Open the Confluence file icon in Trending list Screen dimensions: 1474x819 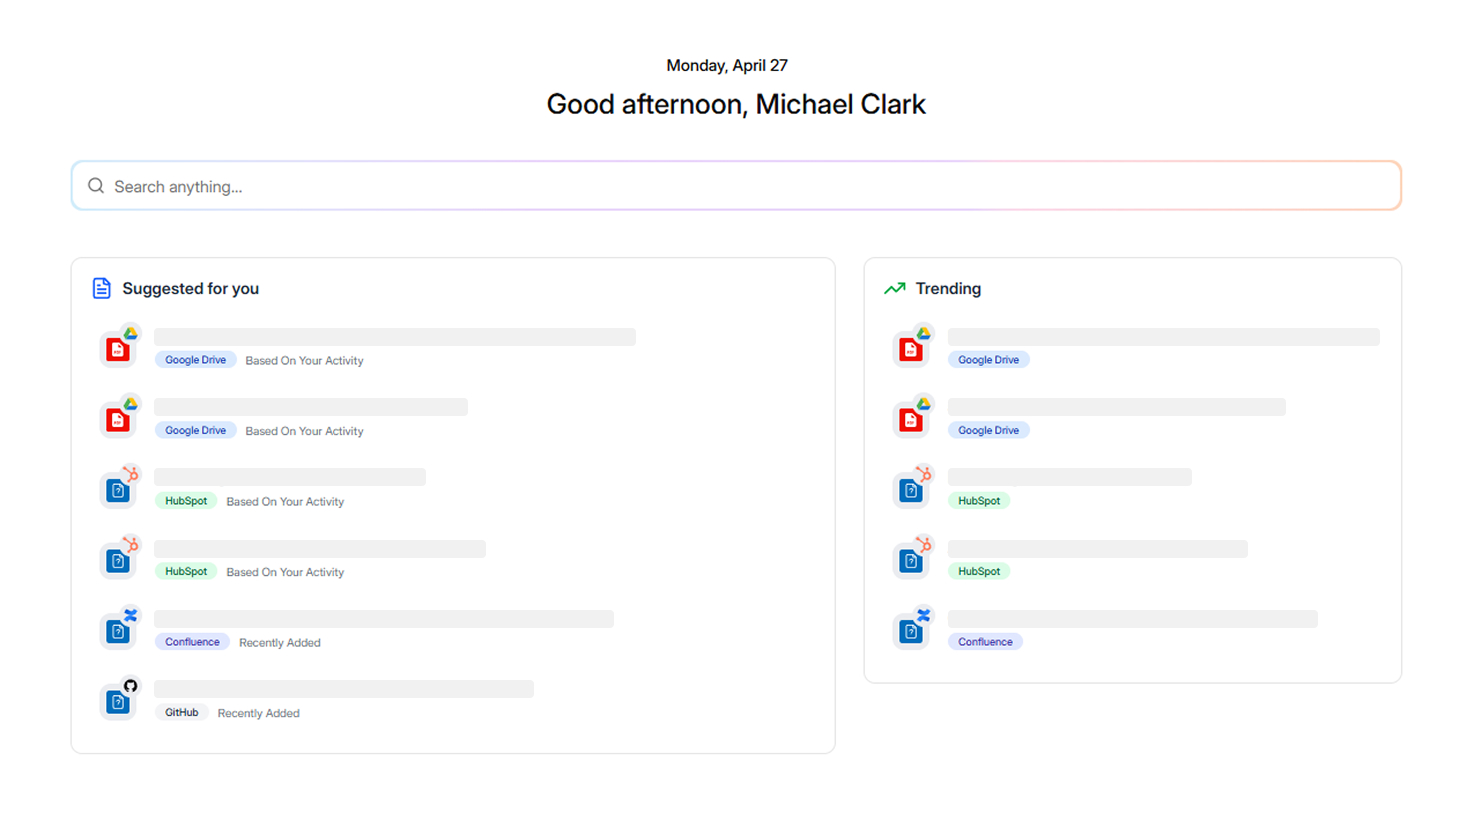(x=911, y=631)
